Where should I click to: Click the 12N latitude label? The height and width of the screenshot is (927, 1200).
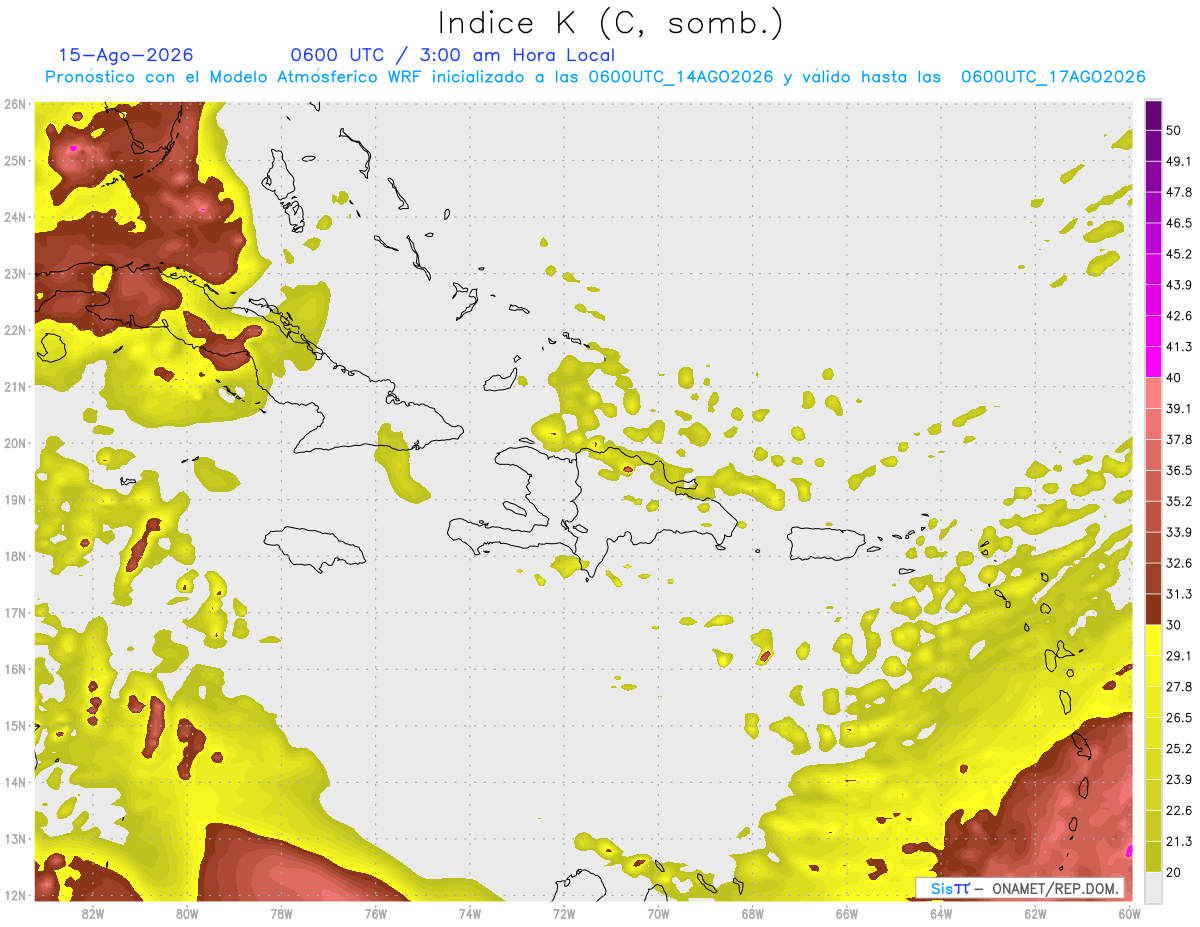(14, 895)
